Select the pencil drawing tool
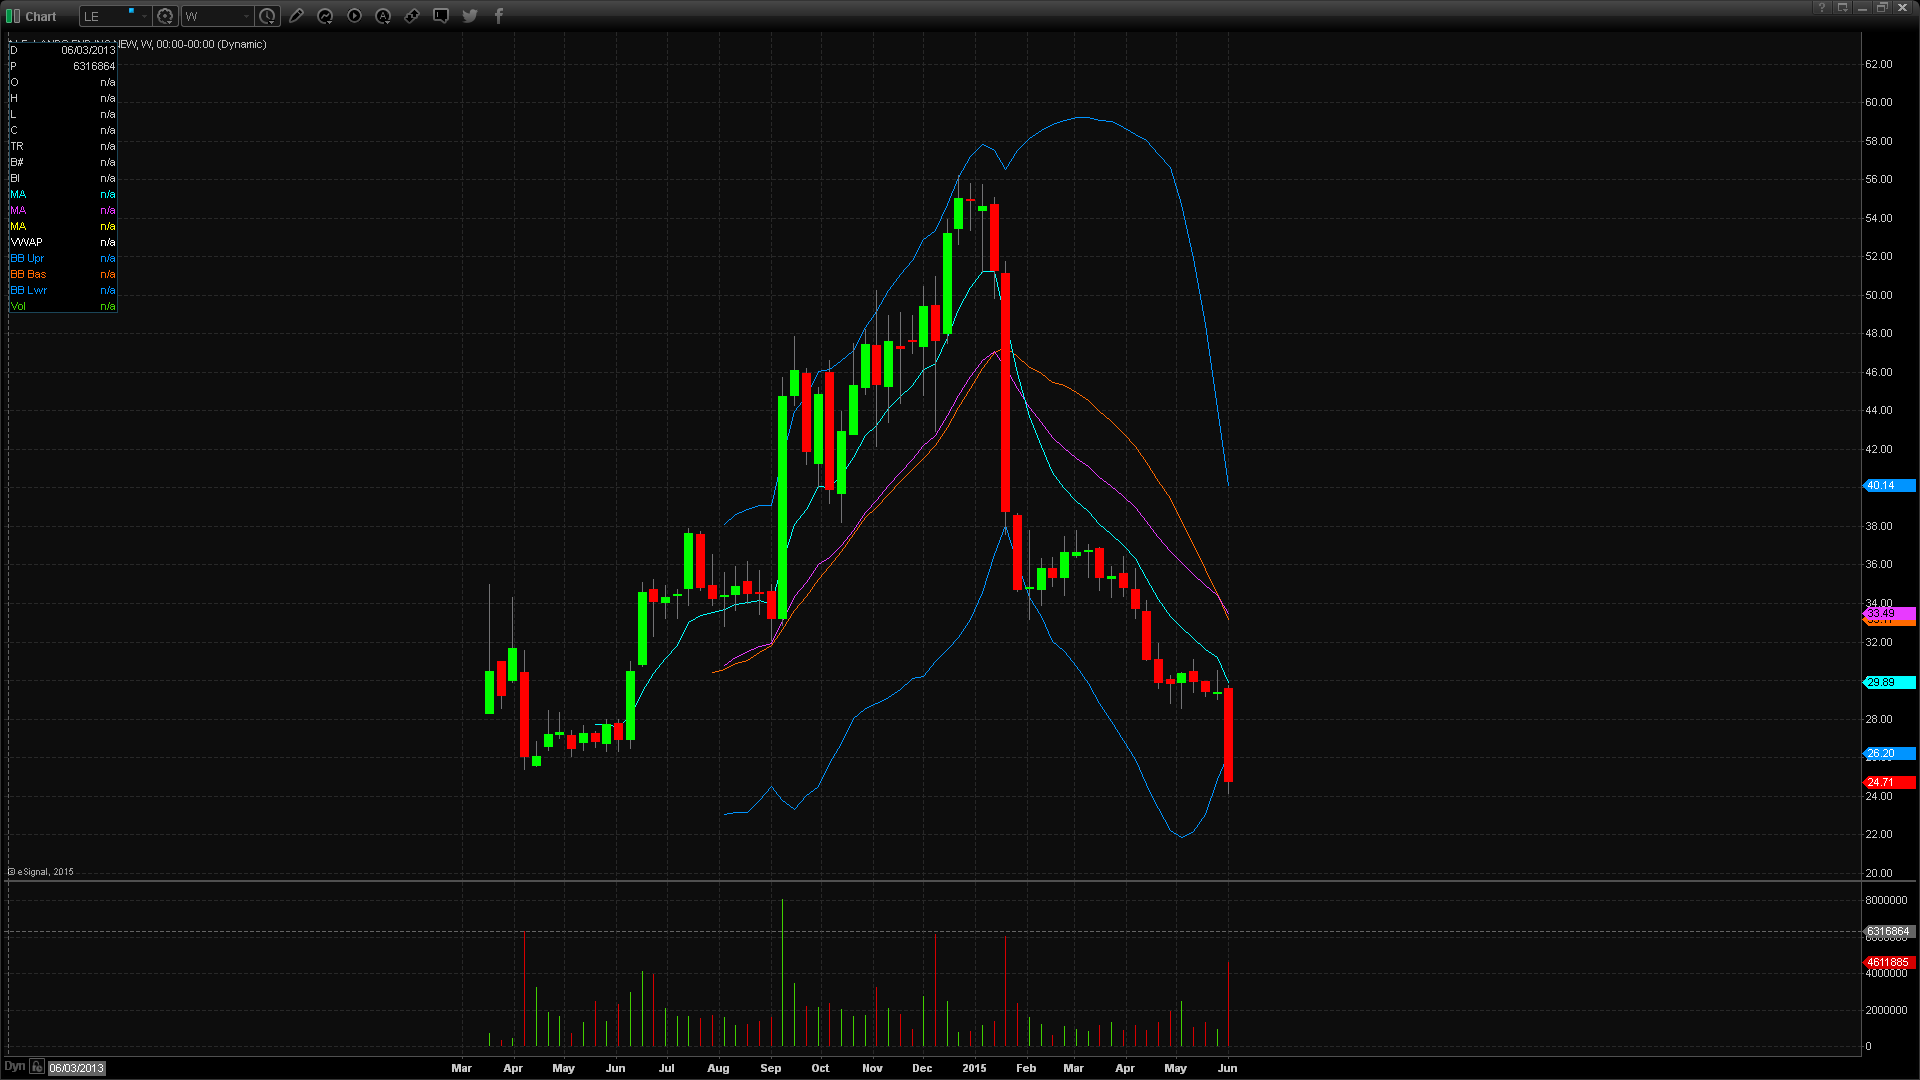 click(296, 16)
